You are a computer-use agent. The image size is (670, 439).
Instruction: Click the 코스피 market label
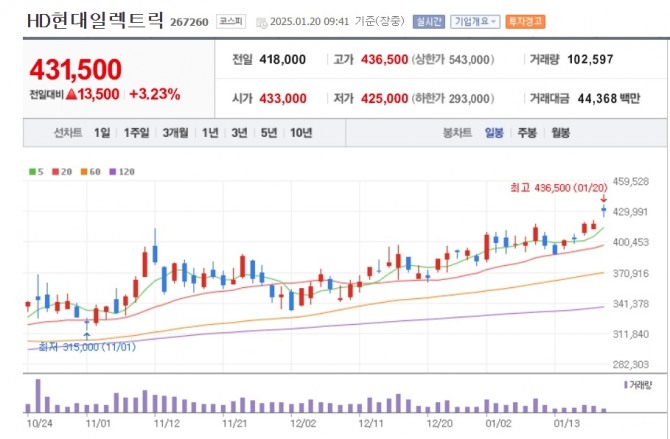(x=231, y=21)
